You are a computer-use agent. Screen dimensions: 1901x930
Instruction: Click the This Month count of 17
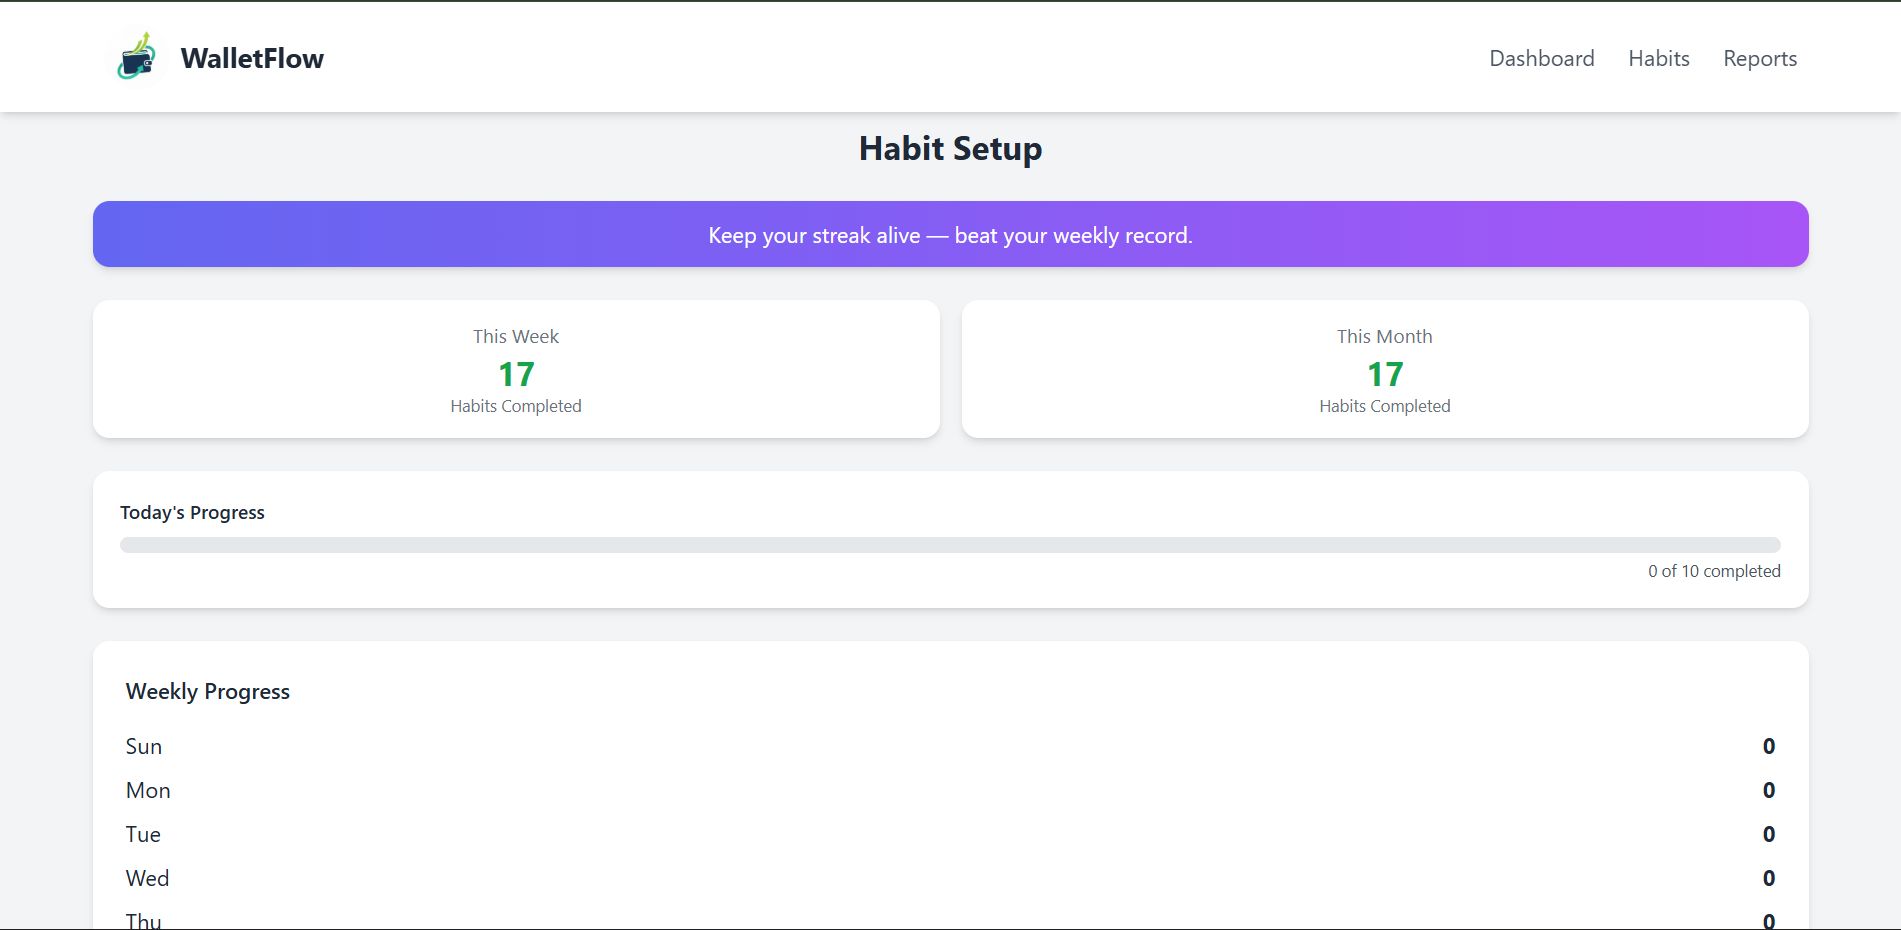tap(1384, 374)
